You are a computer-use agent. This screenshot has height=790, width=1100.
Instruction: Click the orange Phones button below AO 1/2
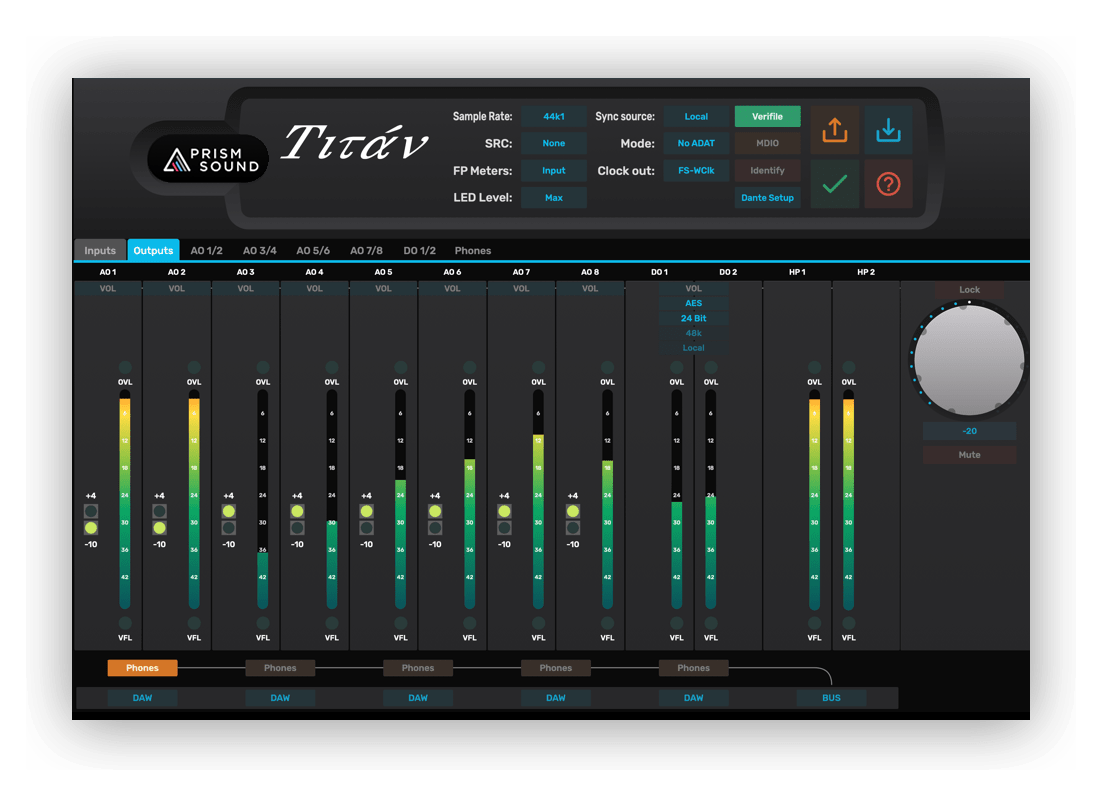[142, 668]
